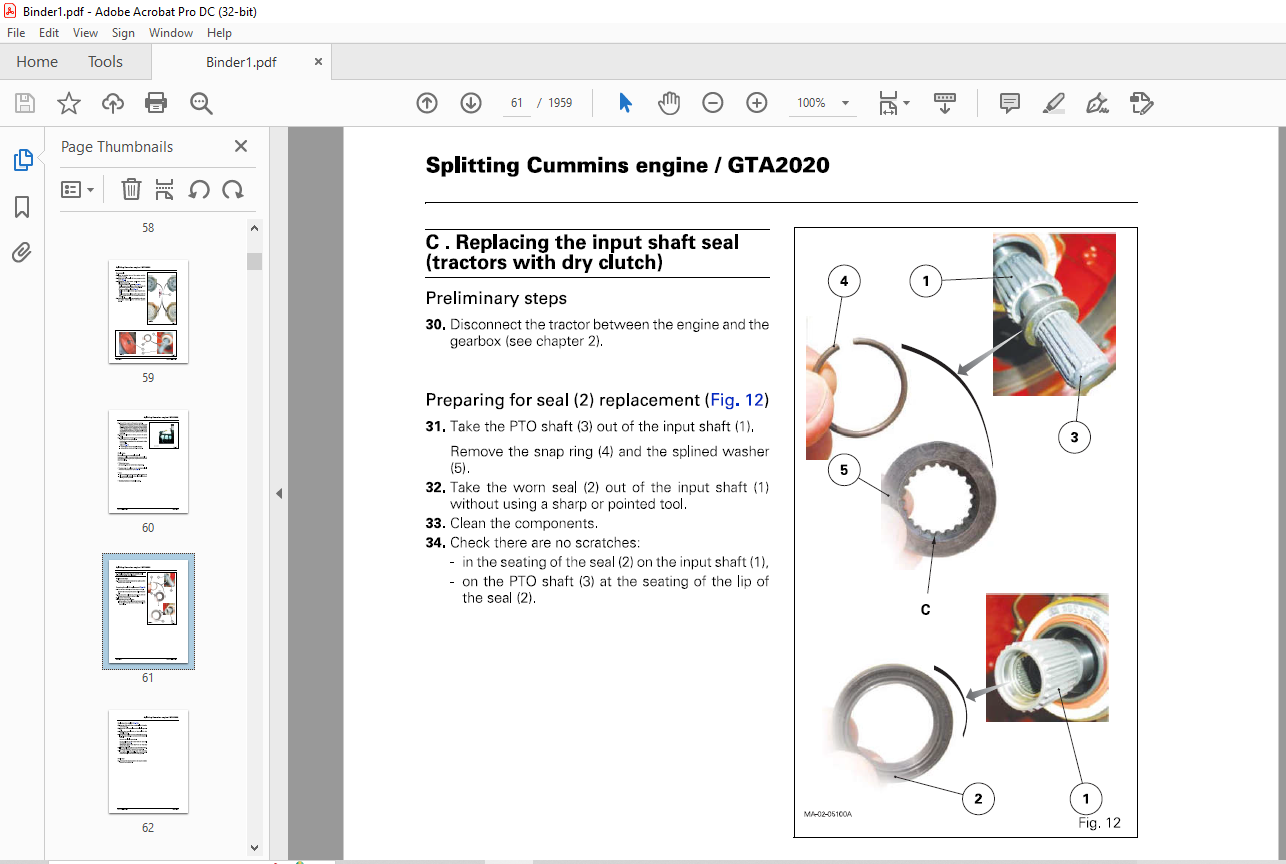Click the print pages thumbnail icon
1286x864 pixels.
coord(165,189)
